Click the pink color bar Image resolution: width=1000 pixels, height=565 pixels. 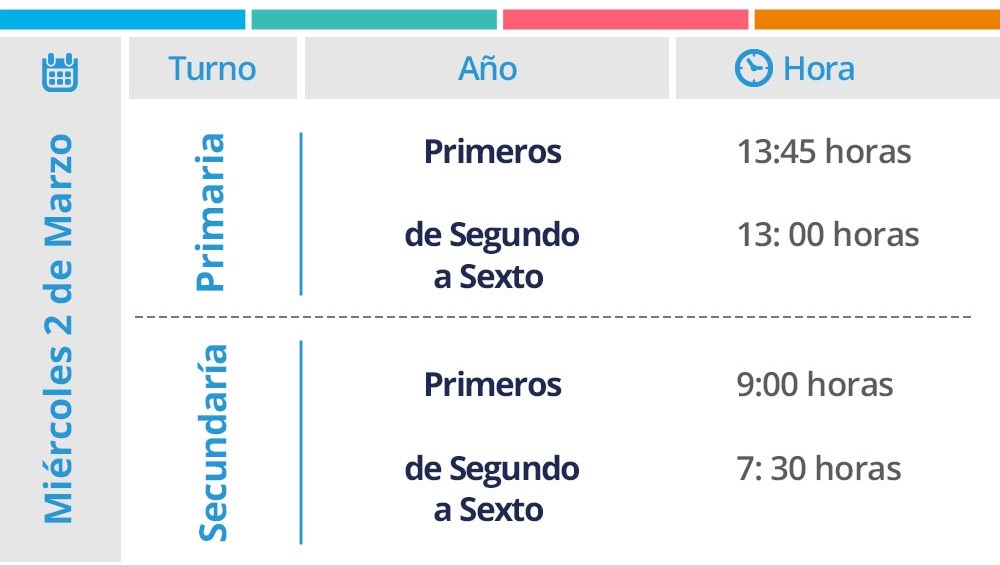pyautogui.click(x=625, y=19)
